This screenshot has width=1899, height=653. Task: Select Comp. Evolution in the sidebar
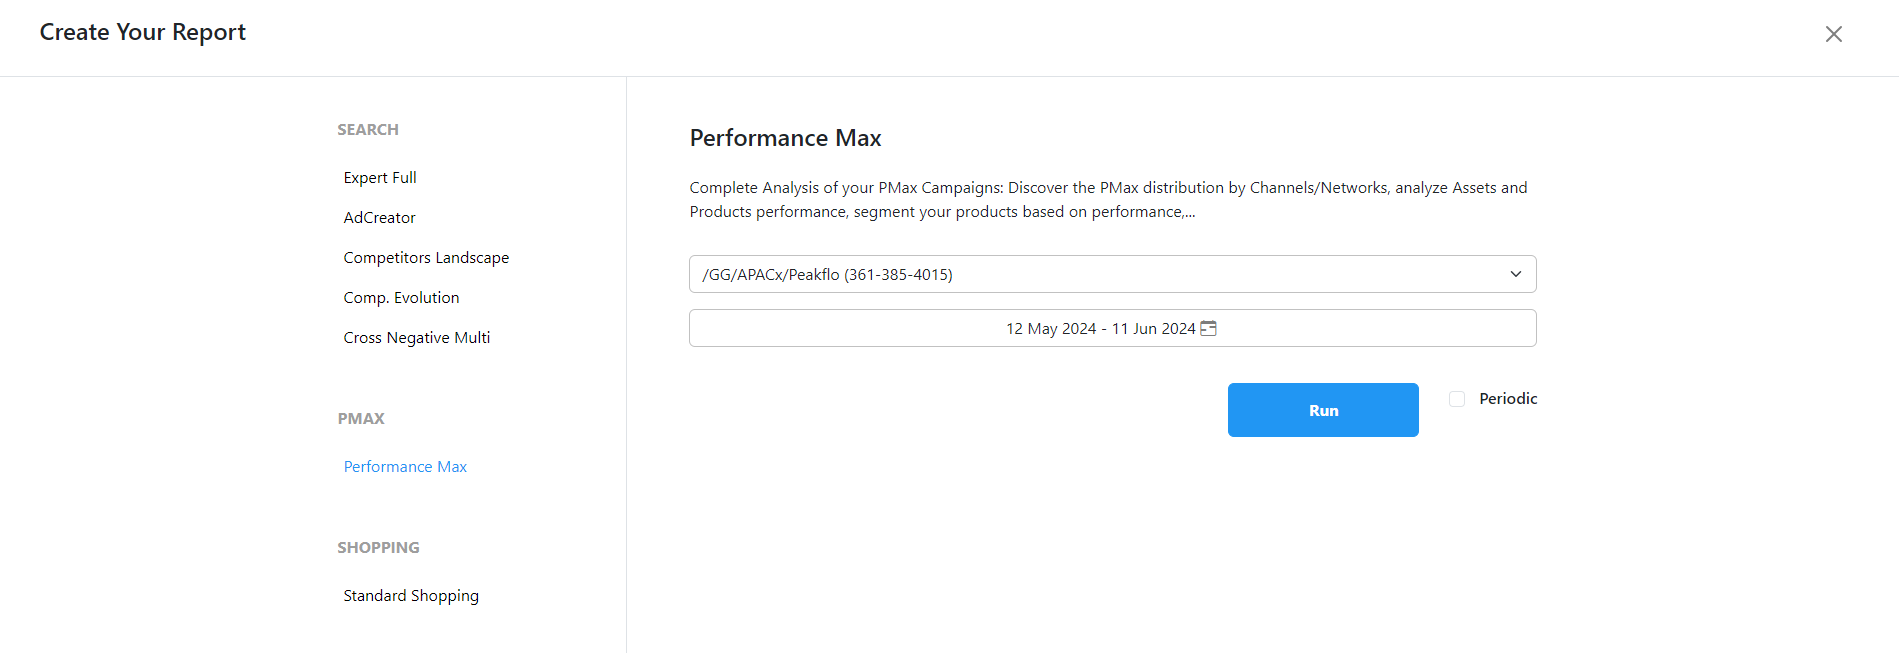(x=401, y=297)
